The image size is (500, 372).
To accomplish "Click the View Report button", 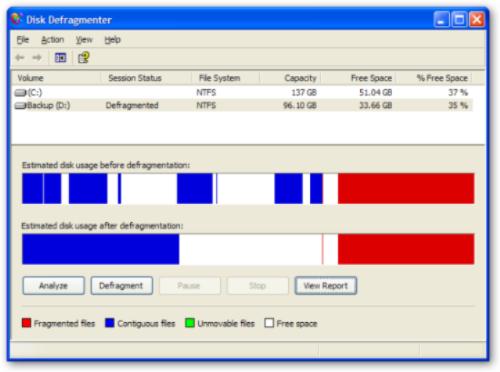I will 326,286.
